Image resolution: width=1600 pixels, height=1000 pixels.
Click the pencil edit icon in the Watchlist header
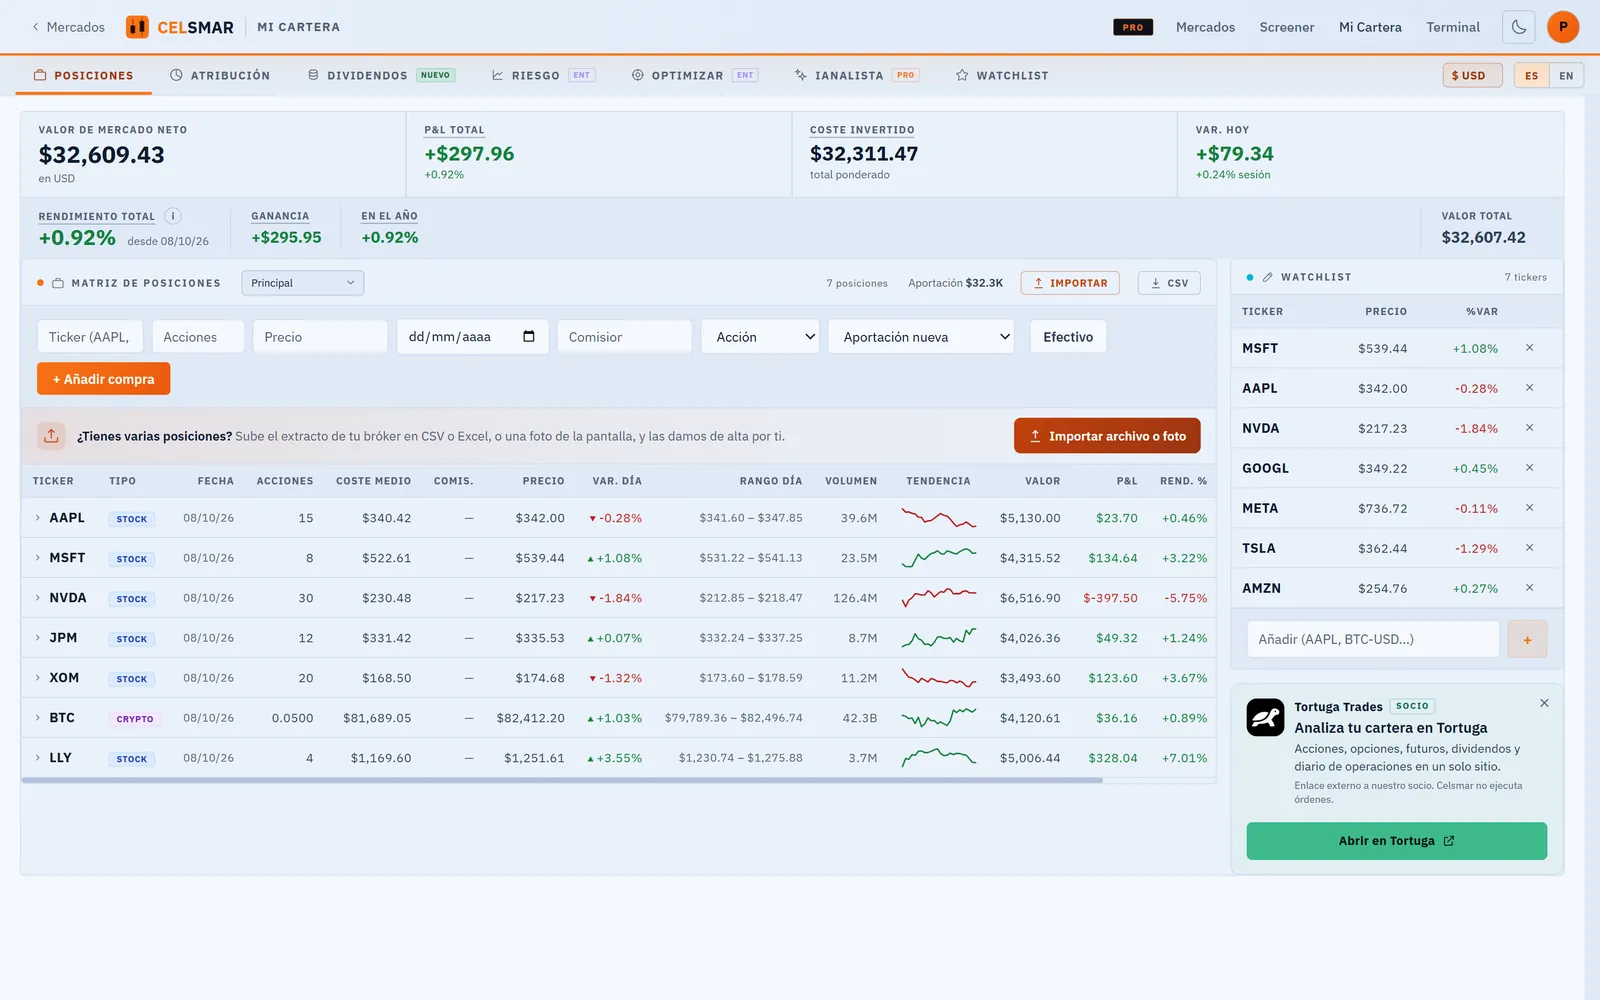[1268, 277]
